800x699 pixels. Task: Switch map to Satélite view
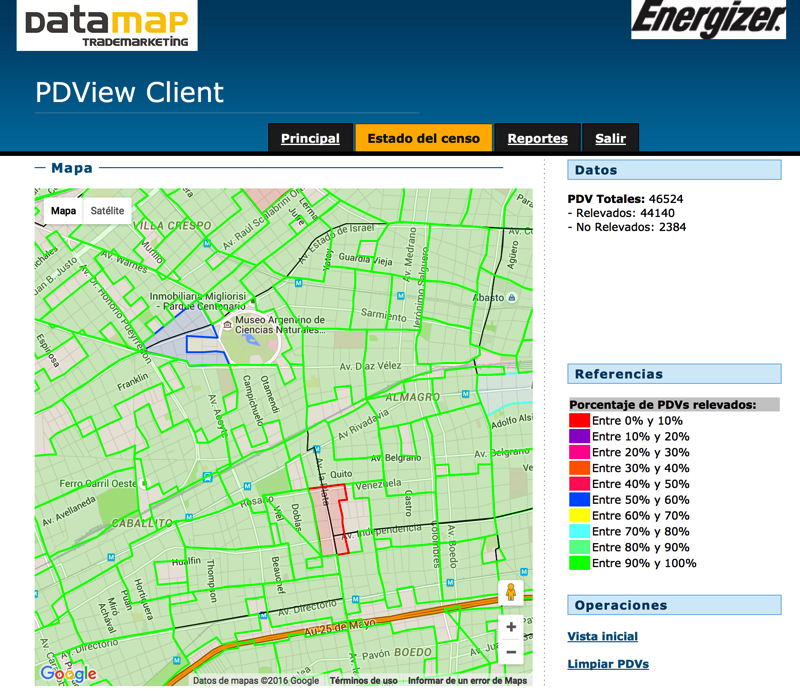[x=107, y=211]
